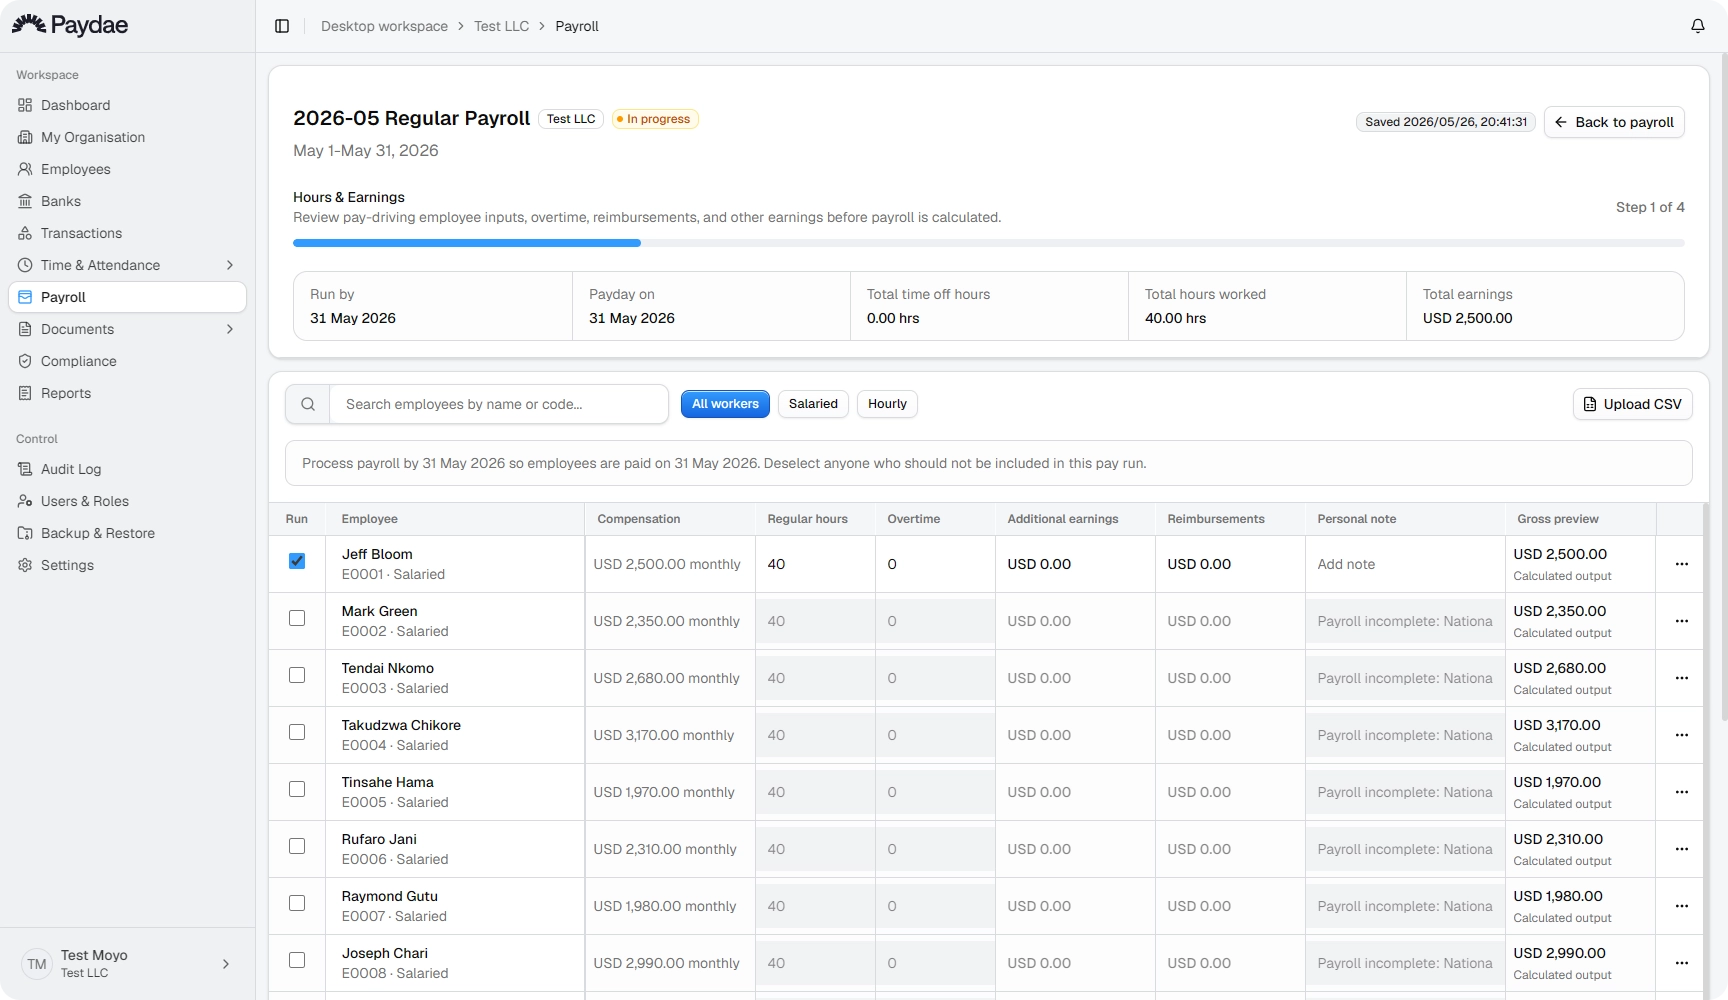Click the Documents sidebar icon
1728x1000 pixels.
point(25,329)
